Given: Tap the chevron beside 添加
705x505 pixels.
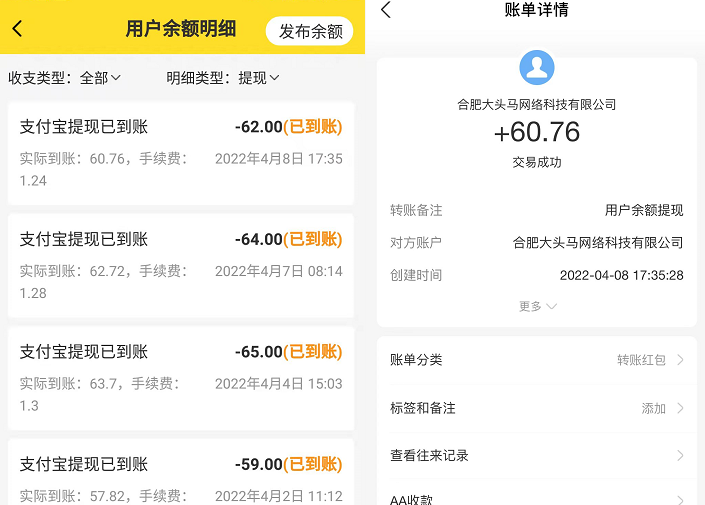Looking at the screenshot, I should pos(680,408).
